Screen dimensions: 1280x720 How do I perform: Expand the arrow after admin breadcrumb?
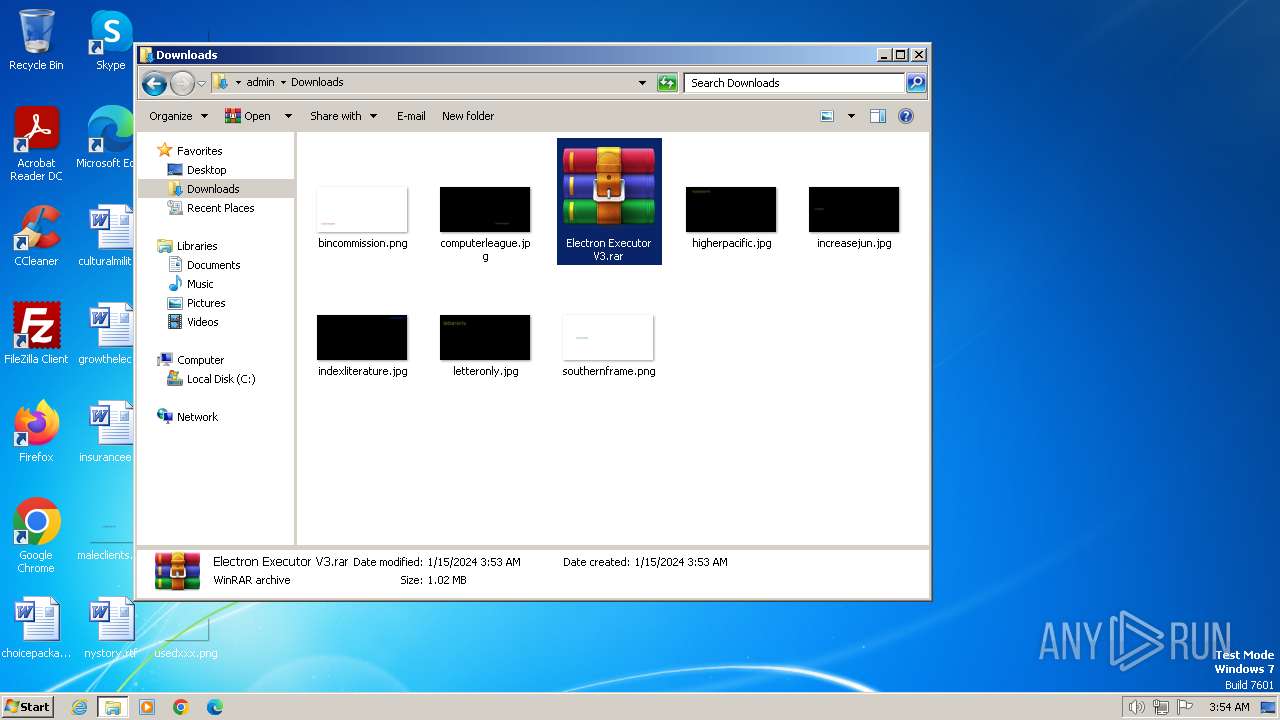point(283,82)
